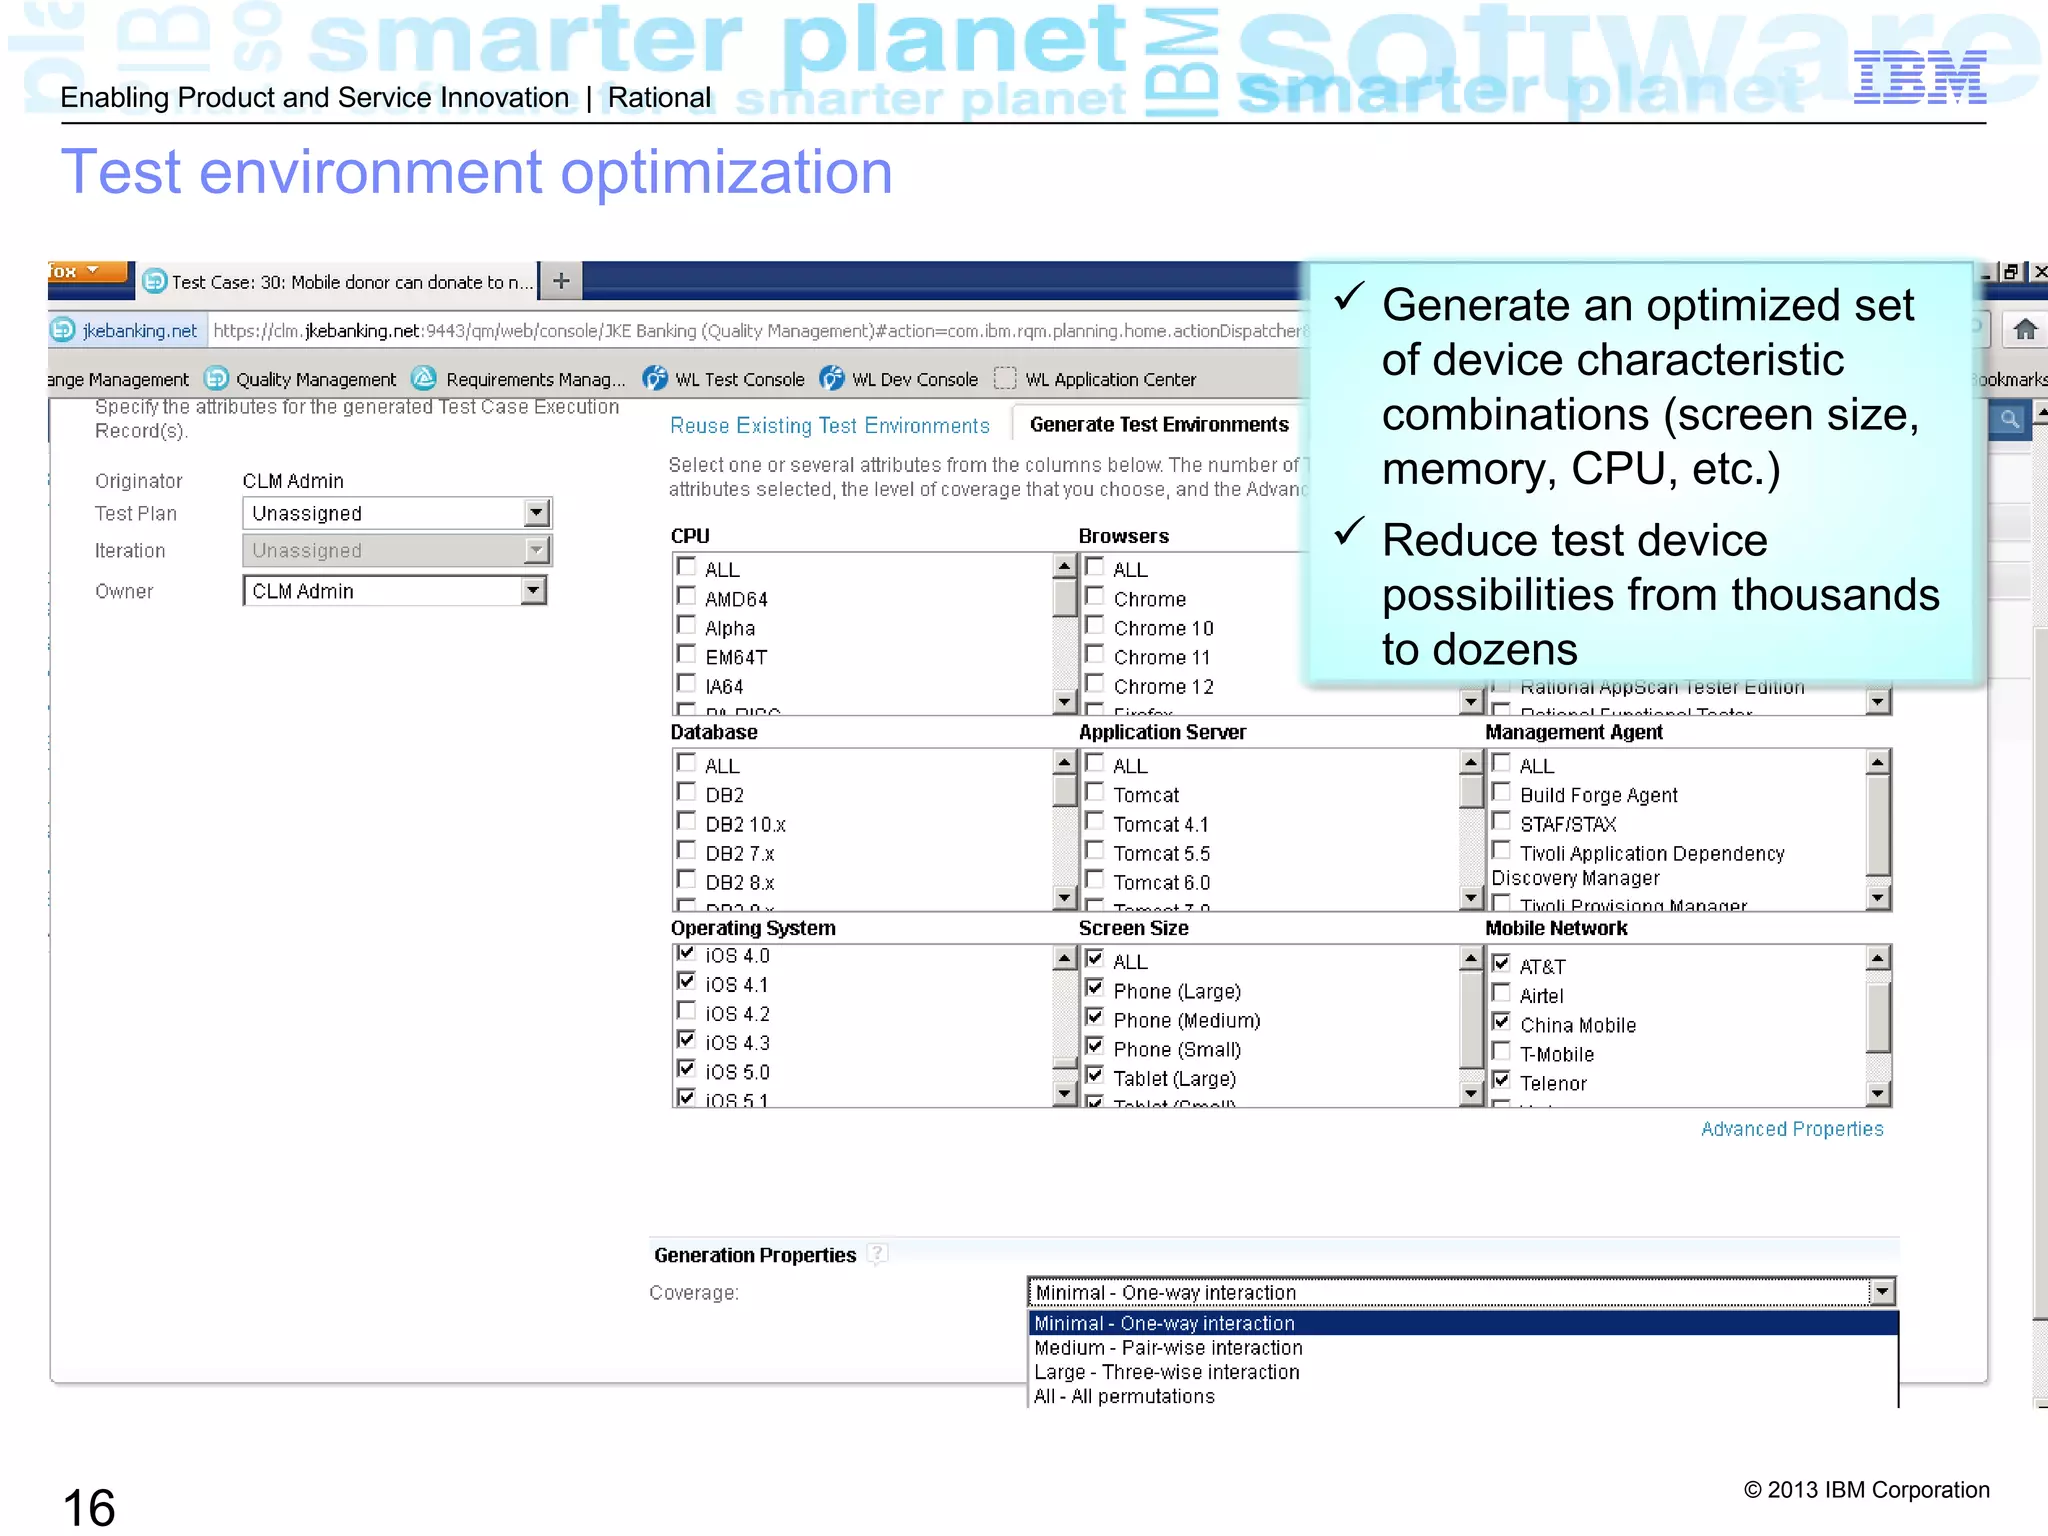The width and height of the screenshot is (2048, 1536).
Task: Click the browser home icon
Action: coord(2025,329)
